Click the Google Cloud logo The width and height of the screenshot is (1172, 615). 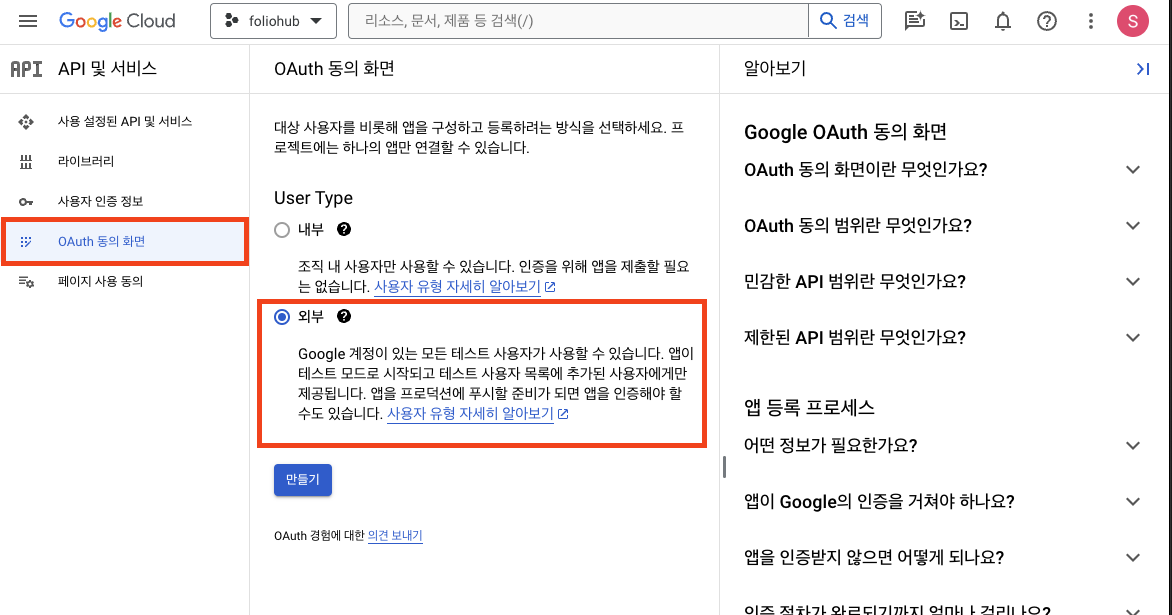point(117,21)
